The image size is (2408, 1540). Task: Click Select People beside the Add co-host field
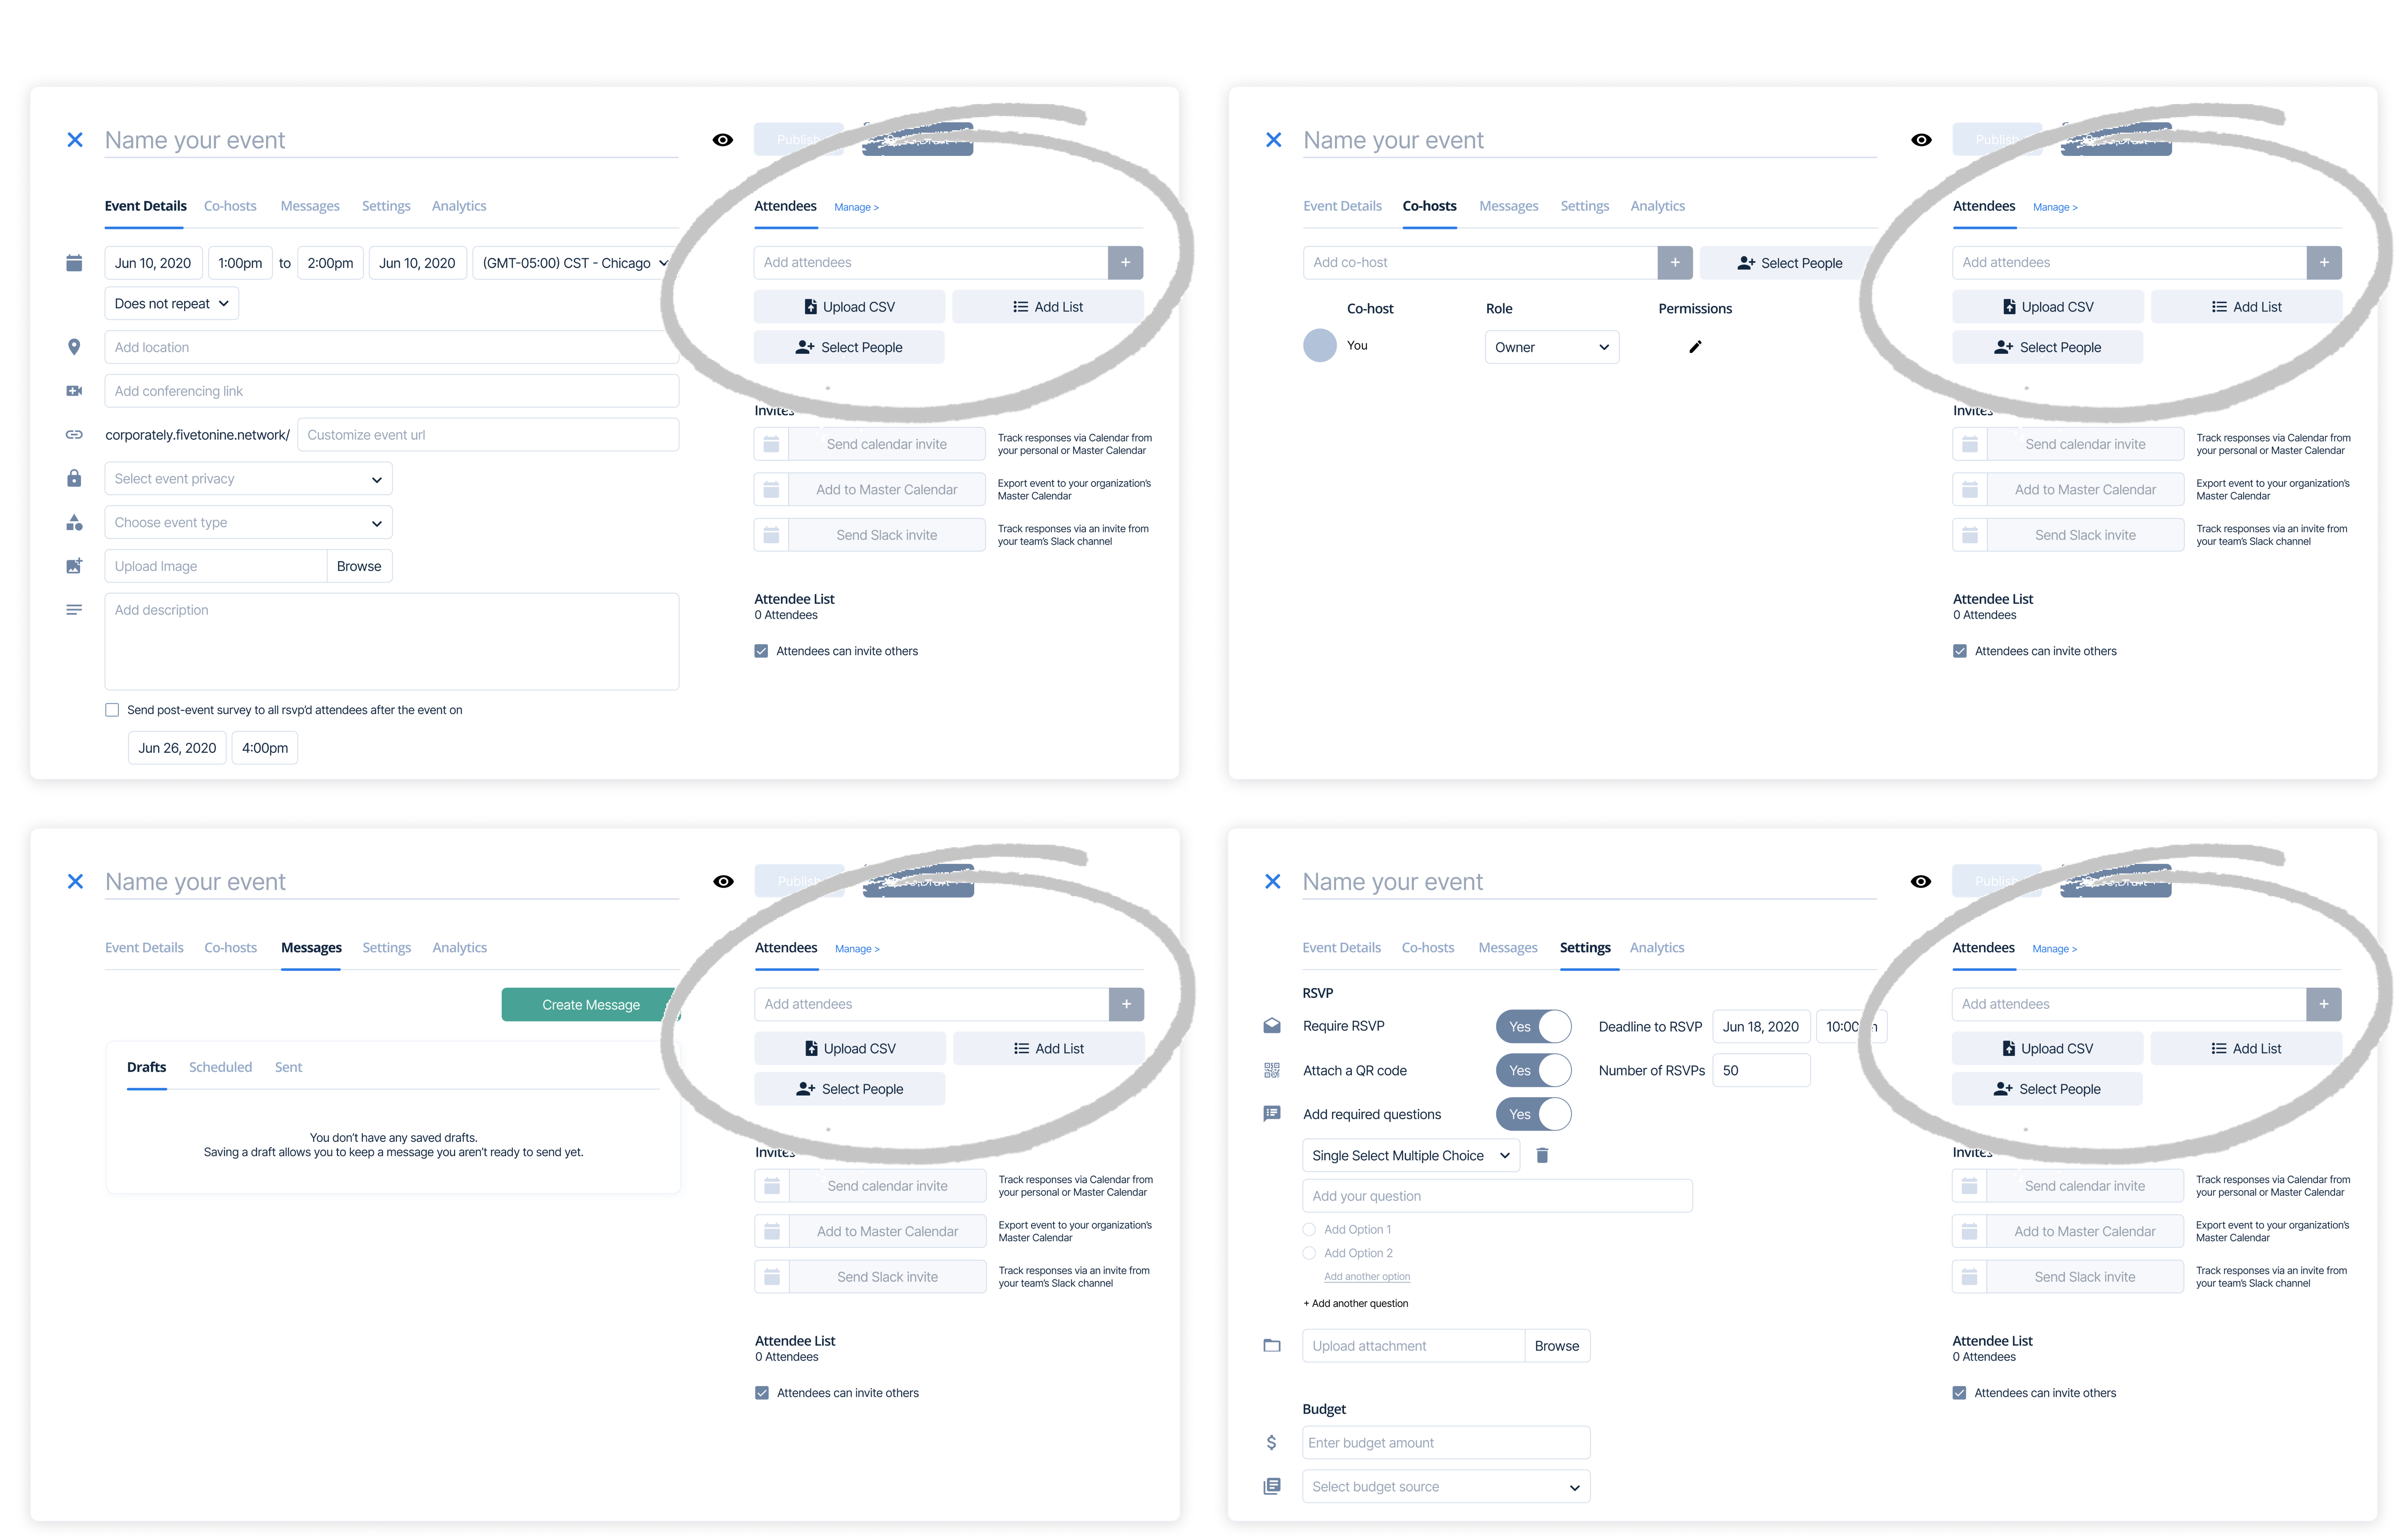pos(1789,263)
